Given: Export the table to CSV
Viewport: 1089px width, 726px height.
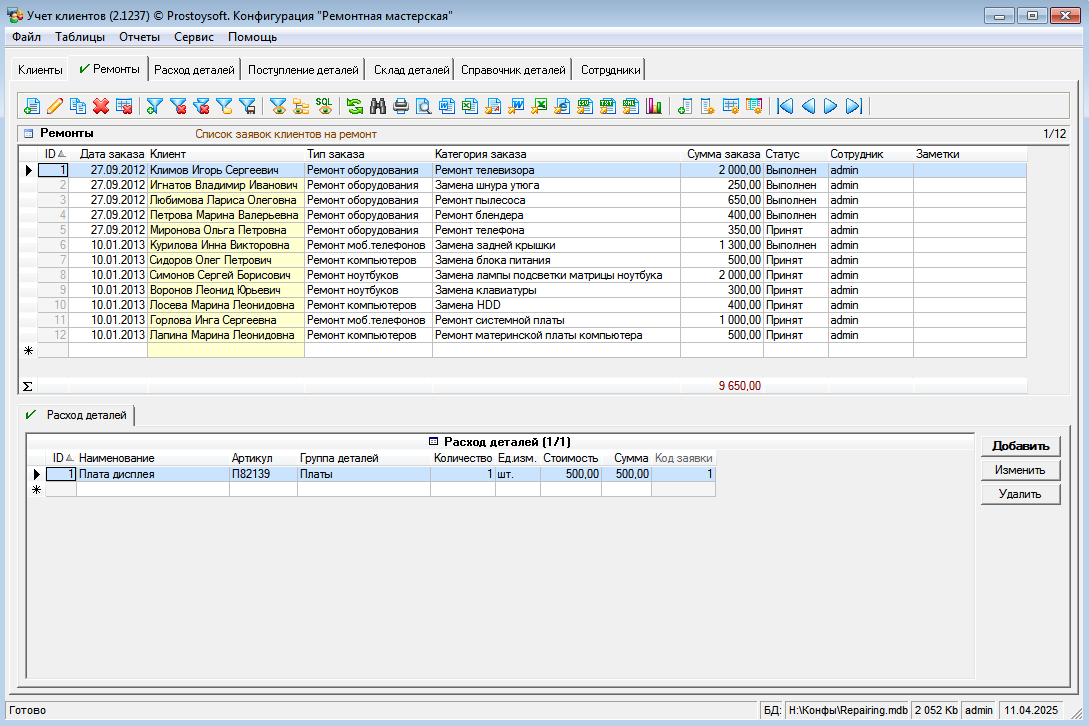Looking at the screenshot, I should pos(585,106).
